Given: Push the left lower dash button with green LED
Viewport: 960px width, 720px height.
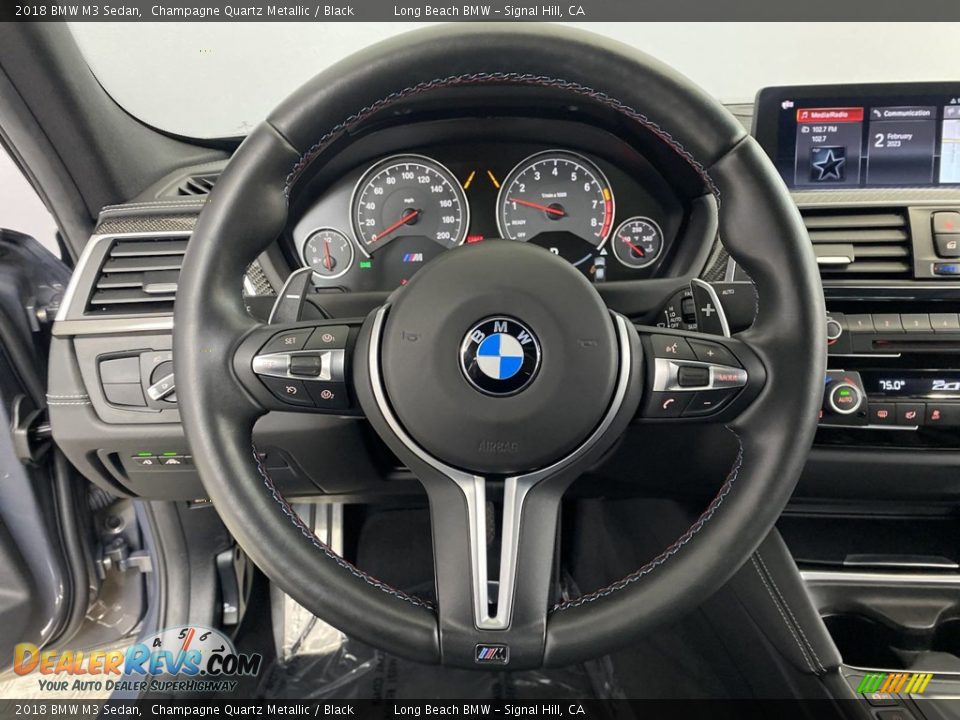Looking at the screenshot, I should pos(145,460).
